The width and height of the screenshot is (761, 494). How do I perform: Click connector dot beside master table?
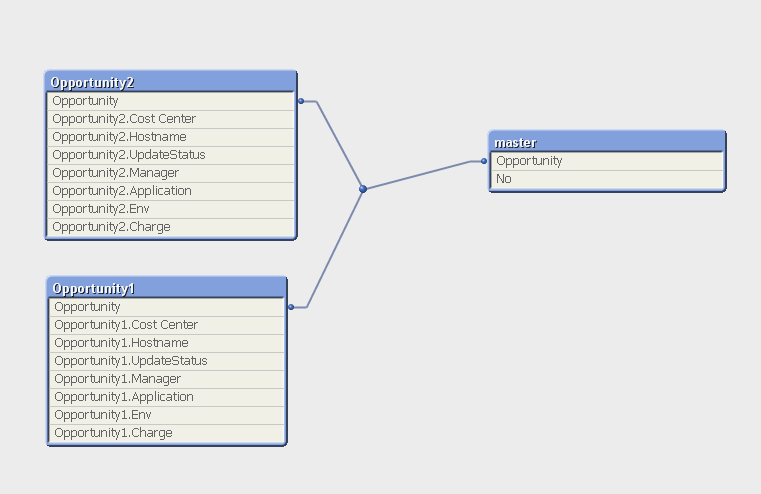tap(484, 161)
